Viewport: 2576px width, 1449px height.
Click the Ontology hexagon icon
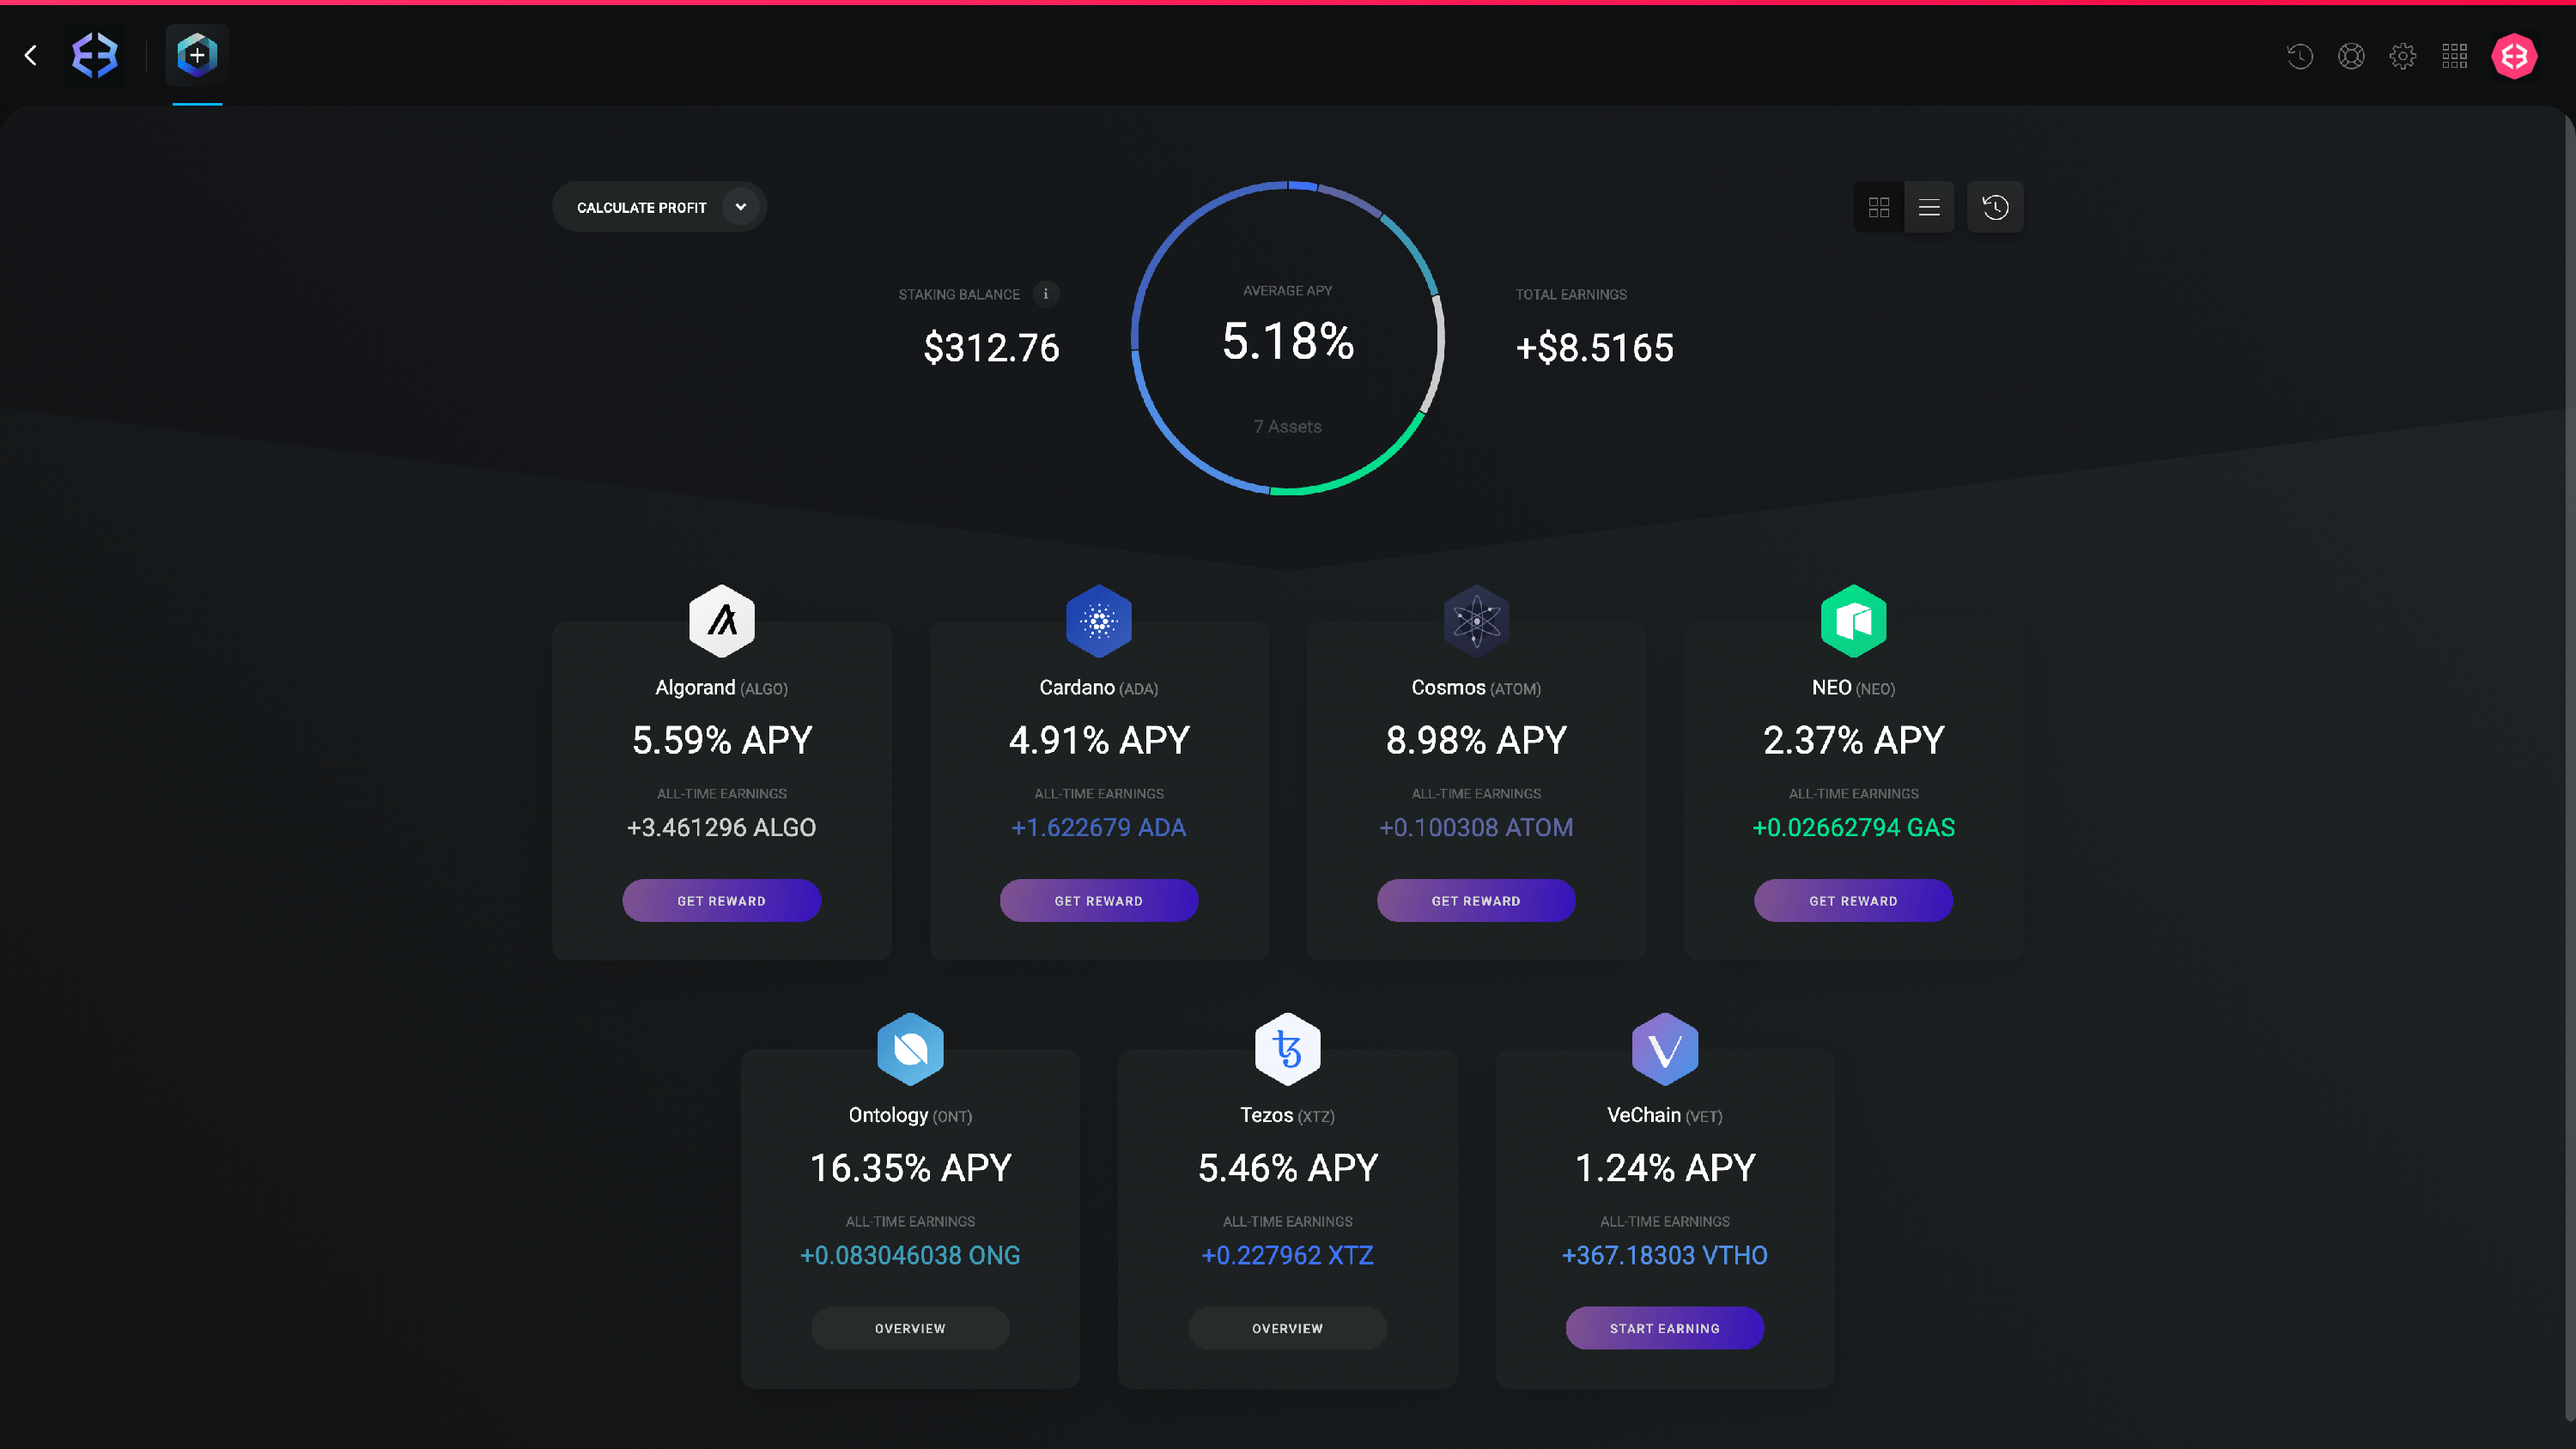[x=911, y=1049]
